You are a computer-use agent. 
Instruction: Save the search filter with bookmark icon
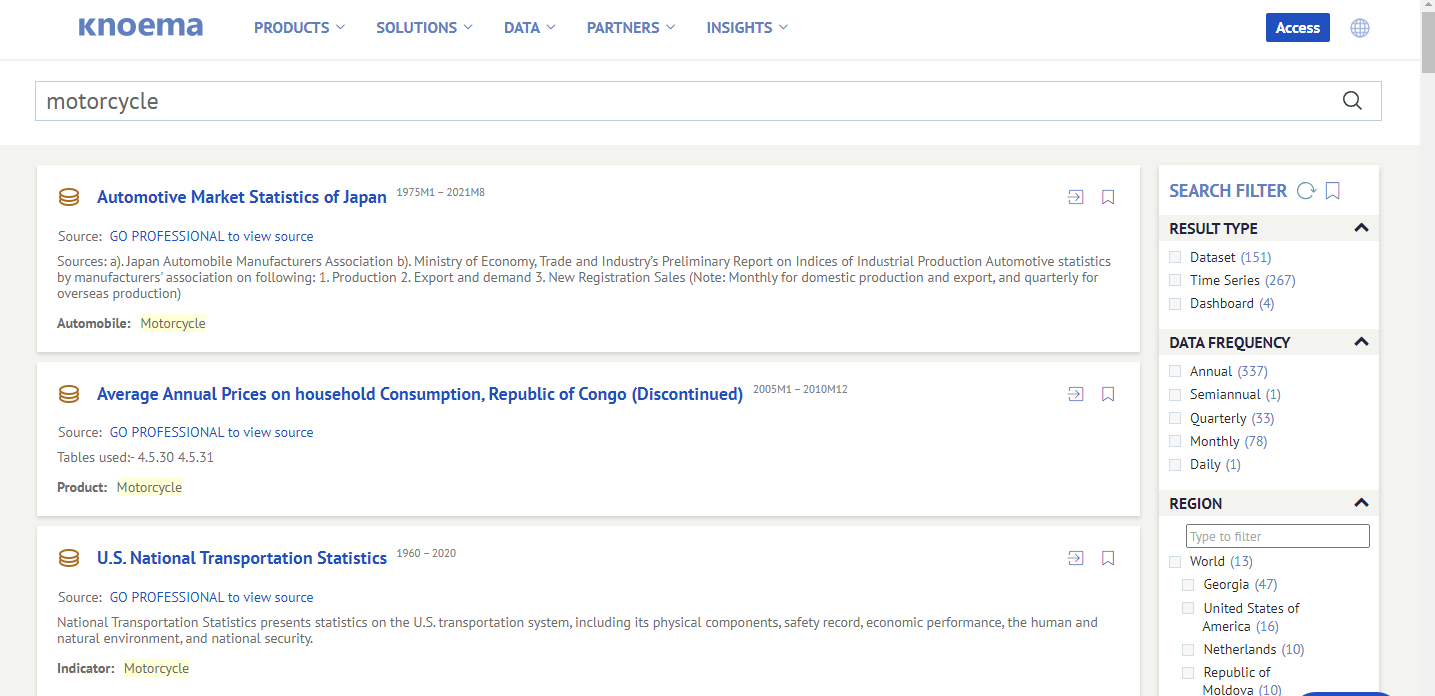pos(1333,191)
